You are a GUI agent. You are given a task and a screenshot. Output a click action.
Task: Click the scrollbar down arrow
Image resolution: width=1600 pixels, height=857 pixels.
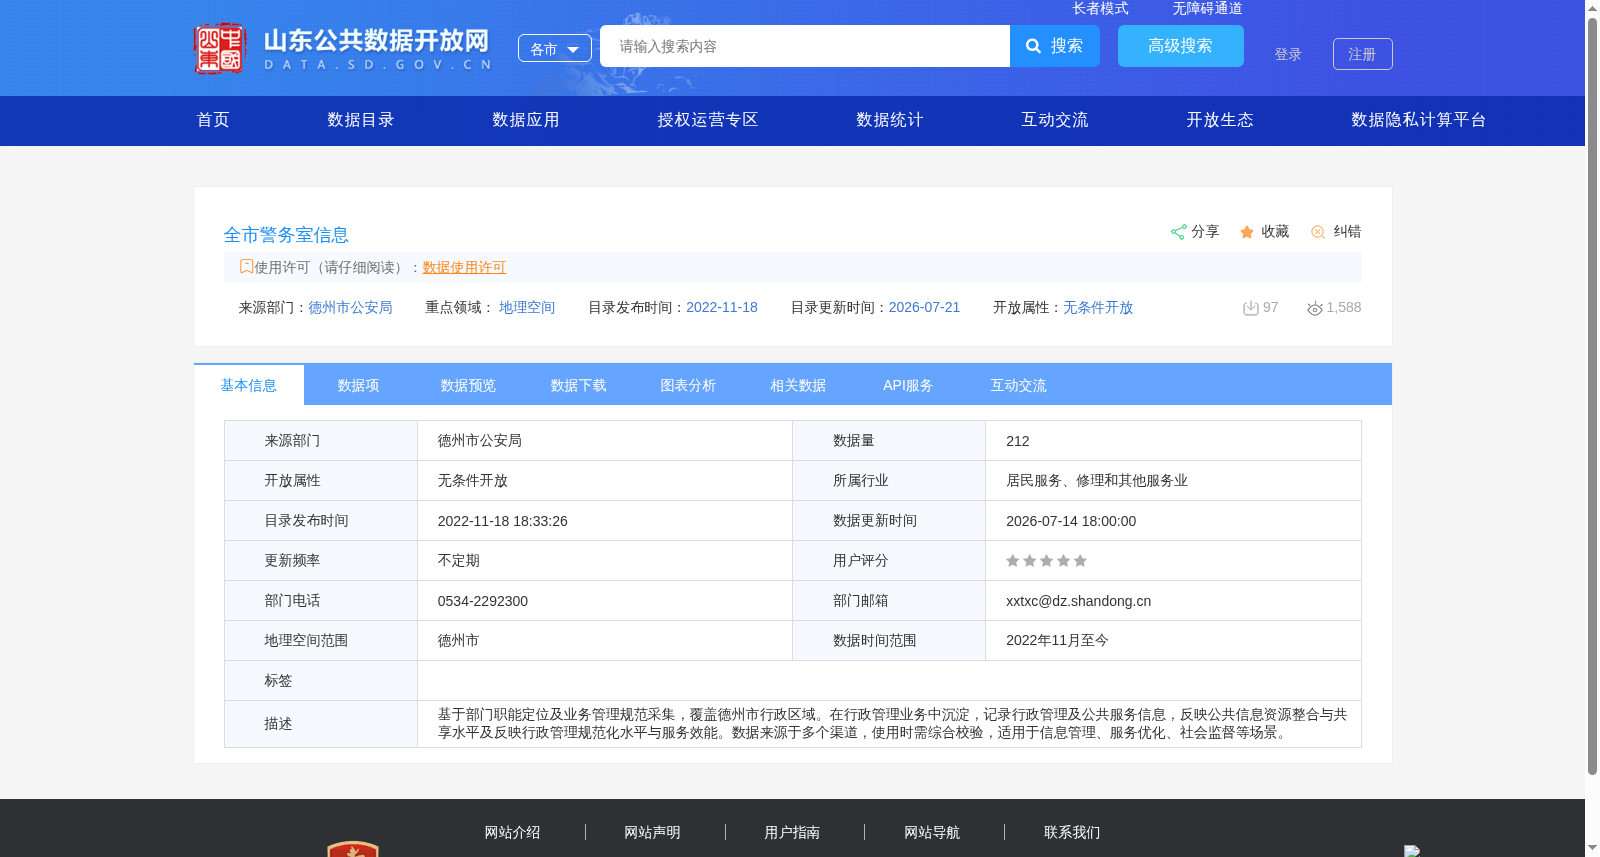tap(1592, 849)
